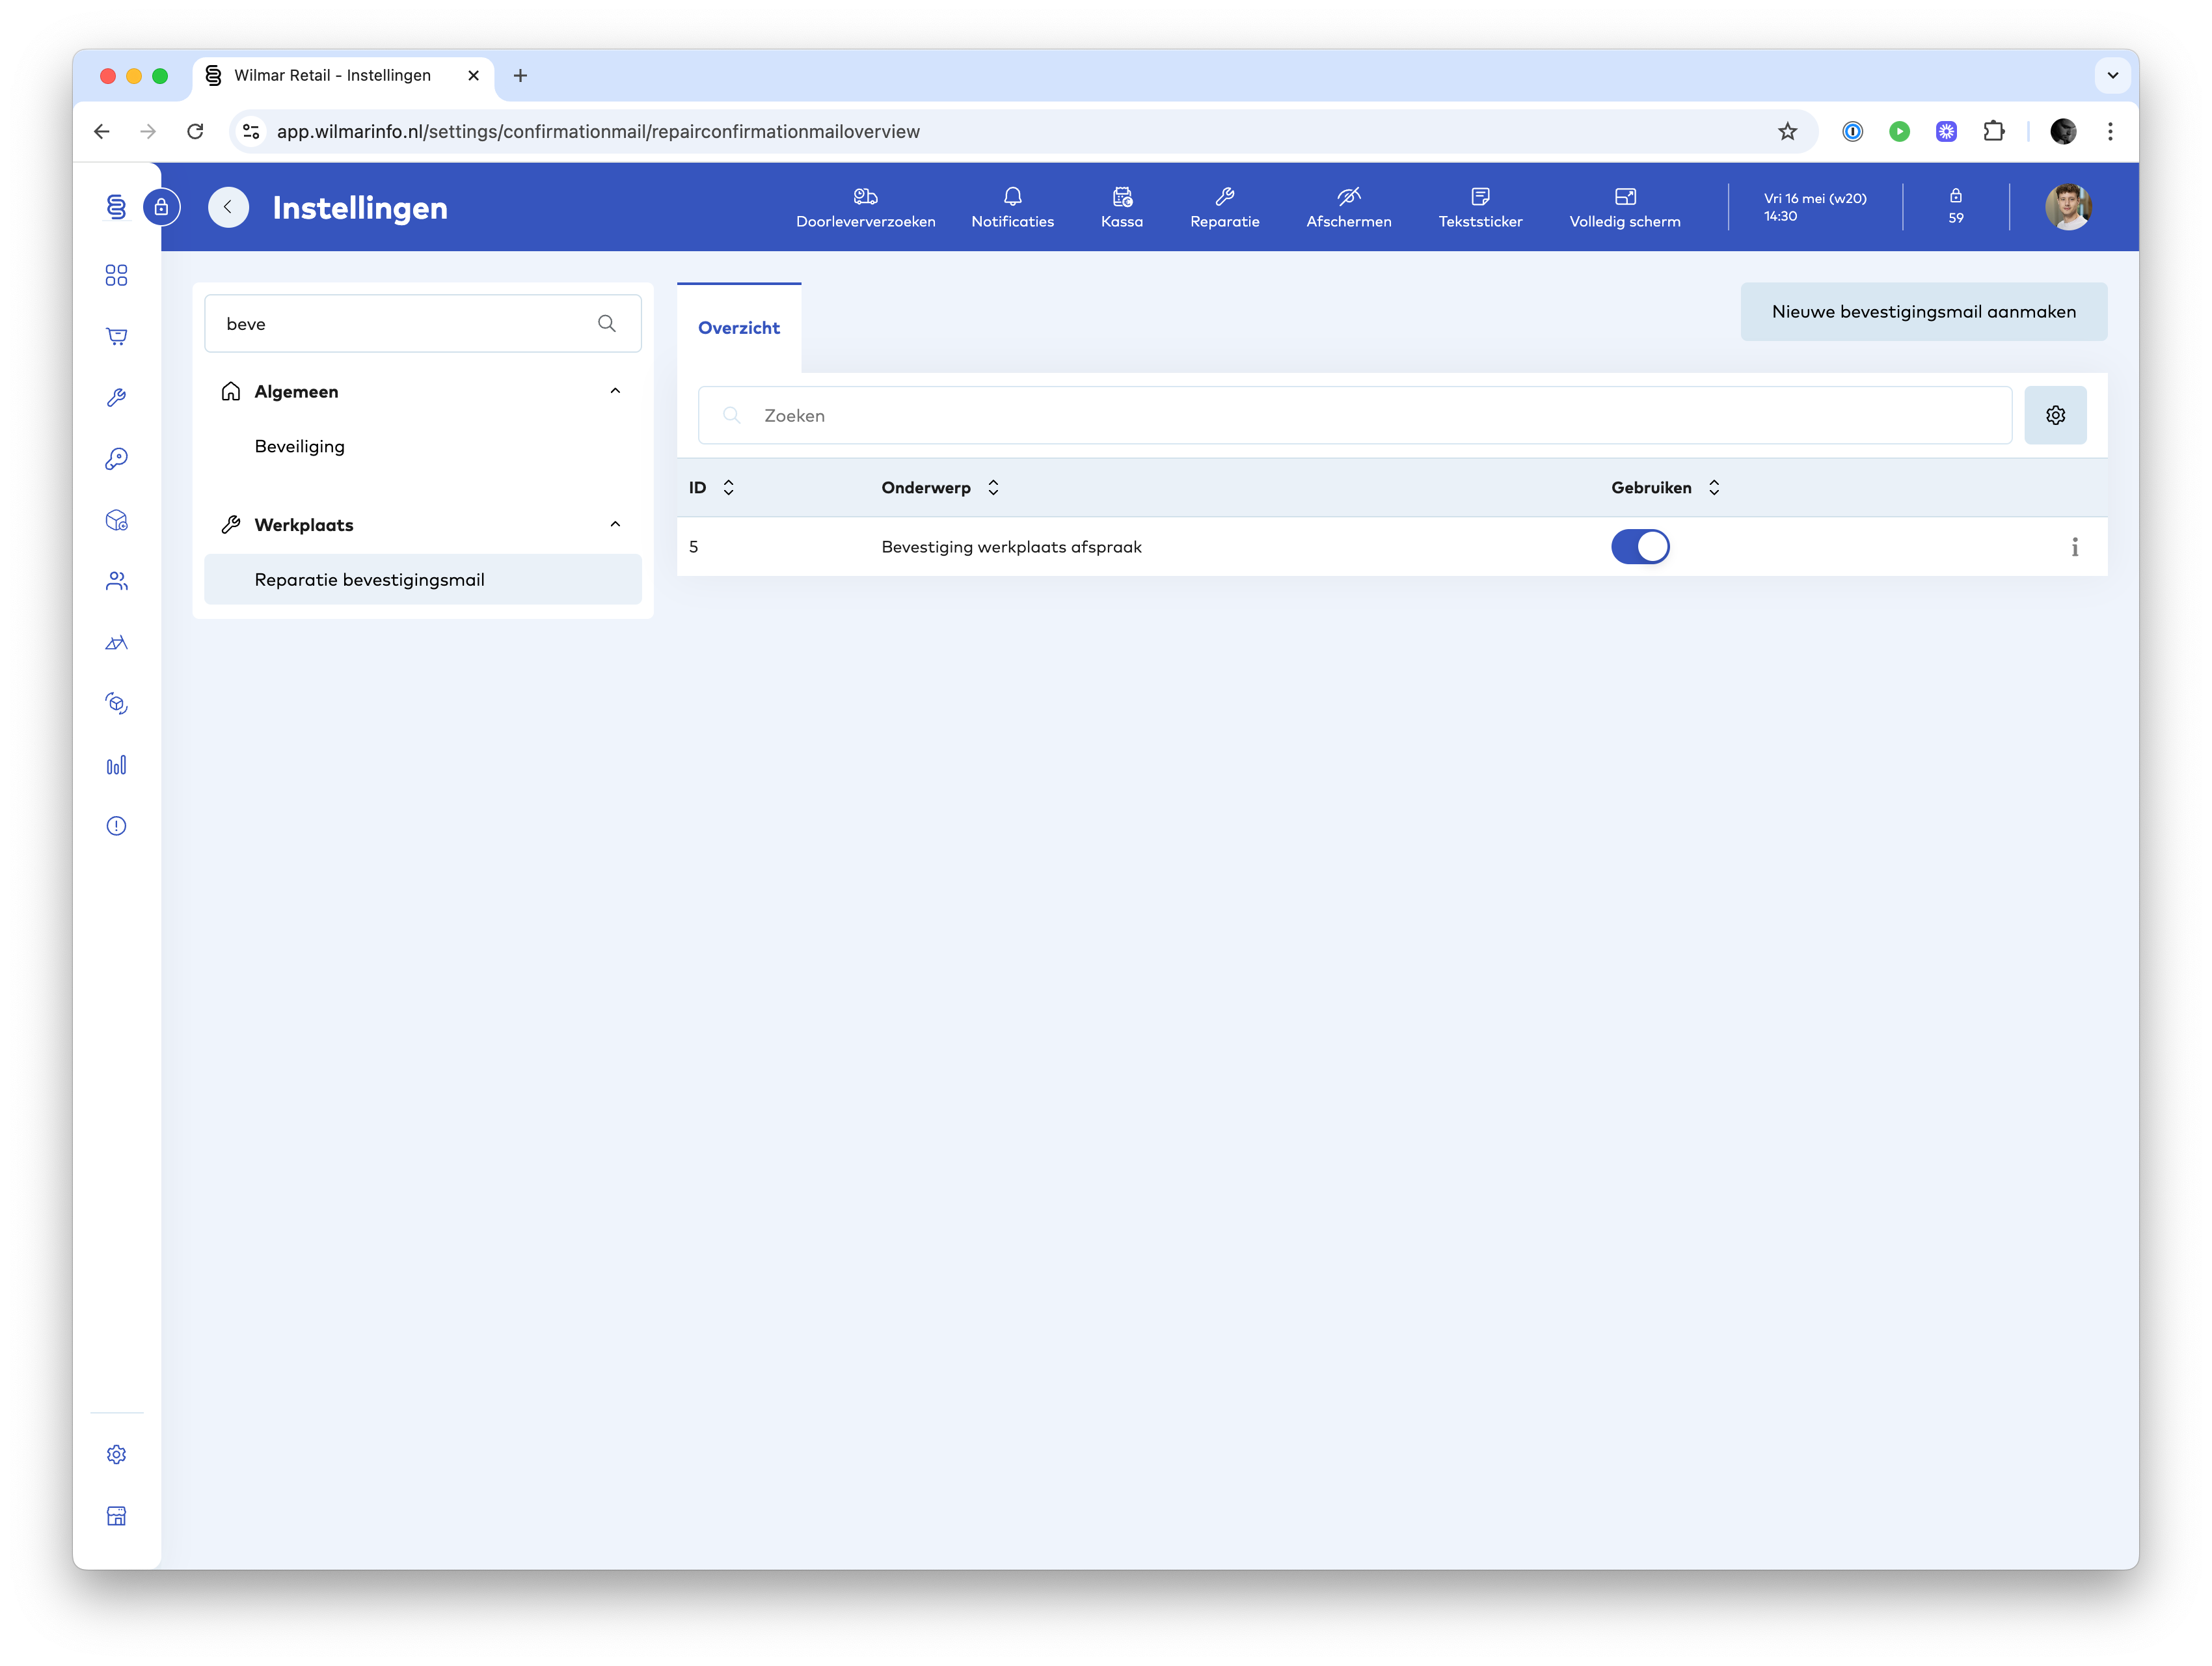Disable Bevestiging werkplaats afspraak toggle
Screen dimensions: 2212x1666
1639,547
